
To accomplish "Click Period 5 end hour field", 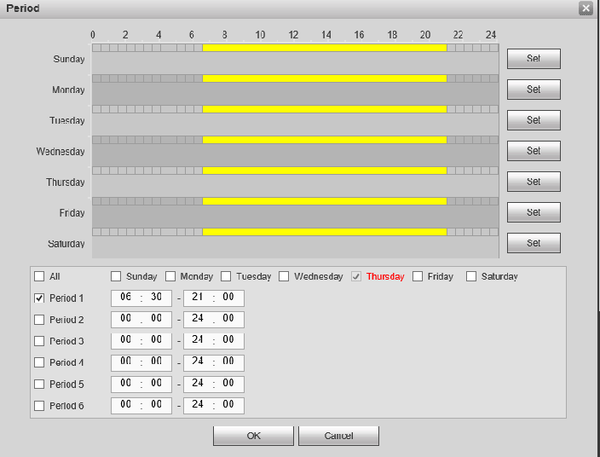I will click(197, 383).
